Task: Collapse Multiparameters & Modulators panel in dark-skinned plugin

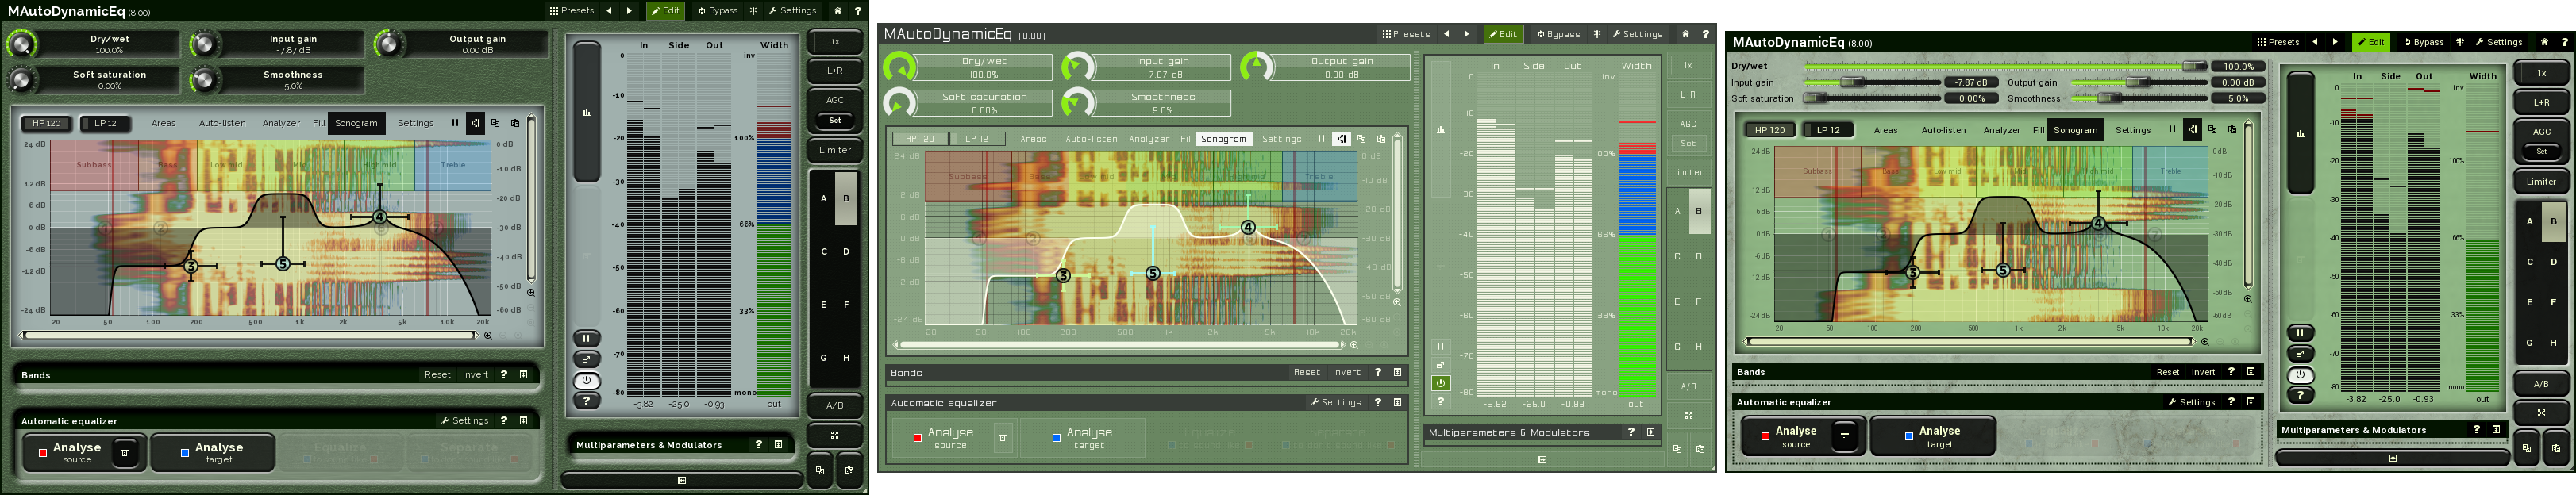Action: (x=778, y=445)
